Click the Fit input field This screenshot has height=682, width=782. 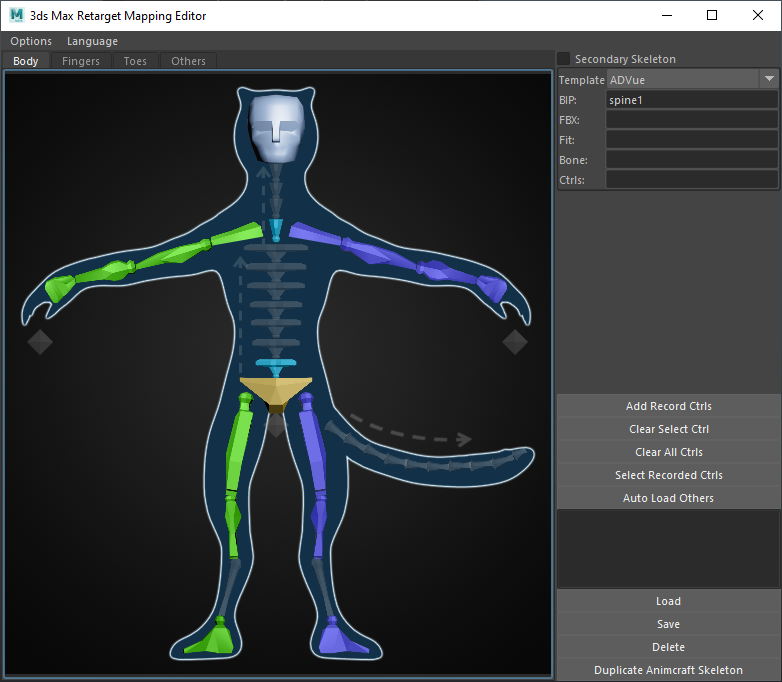click(x=692, y=140)
